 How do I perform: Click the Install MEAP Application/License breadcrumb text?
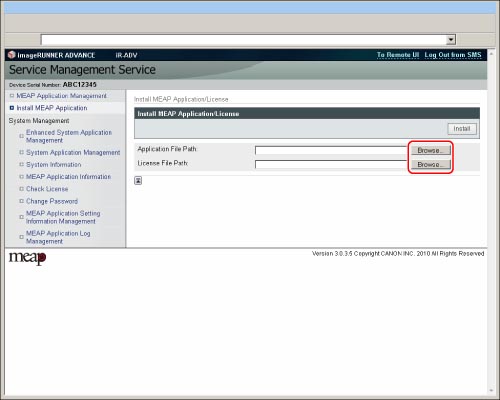[181, 99]
